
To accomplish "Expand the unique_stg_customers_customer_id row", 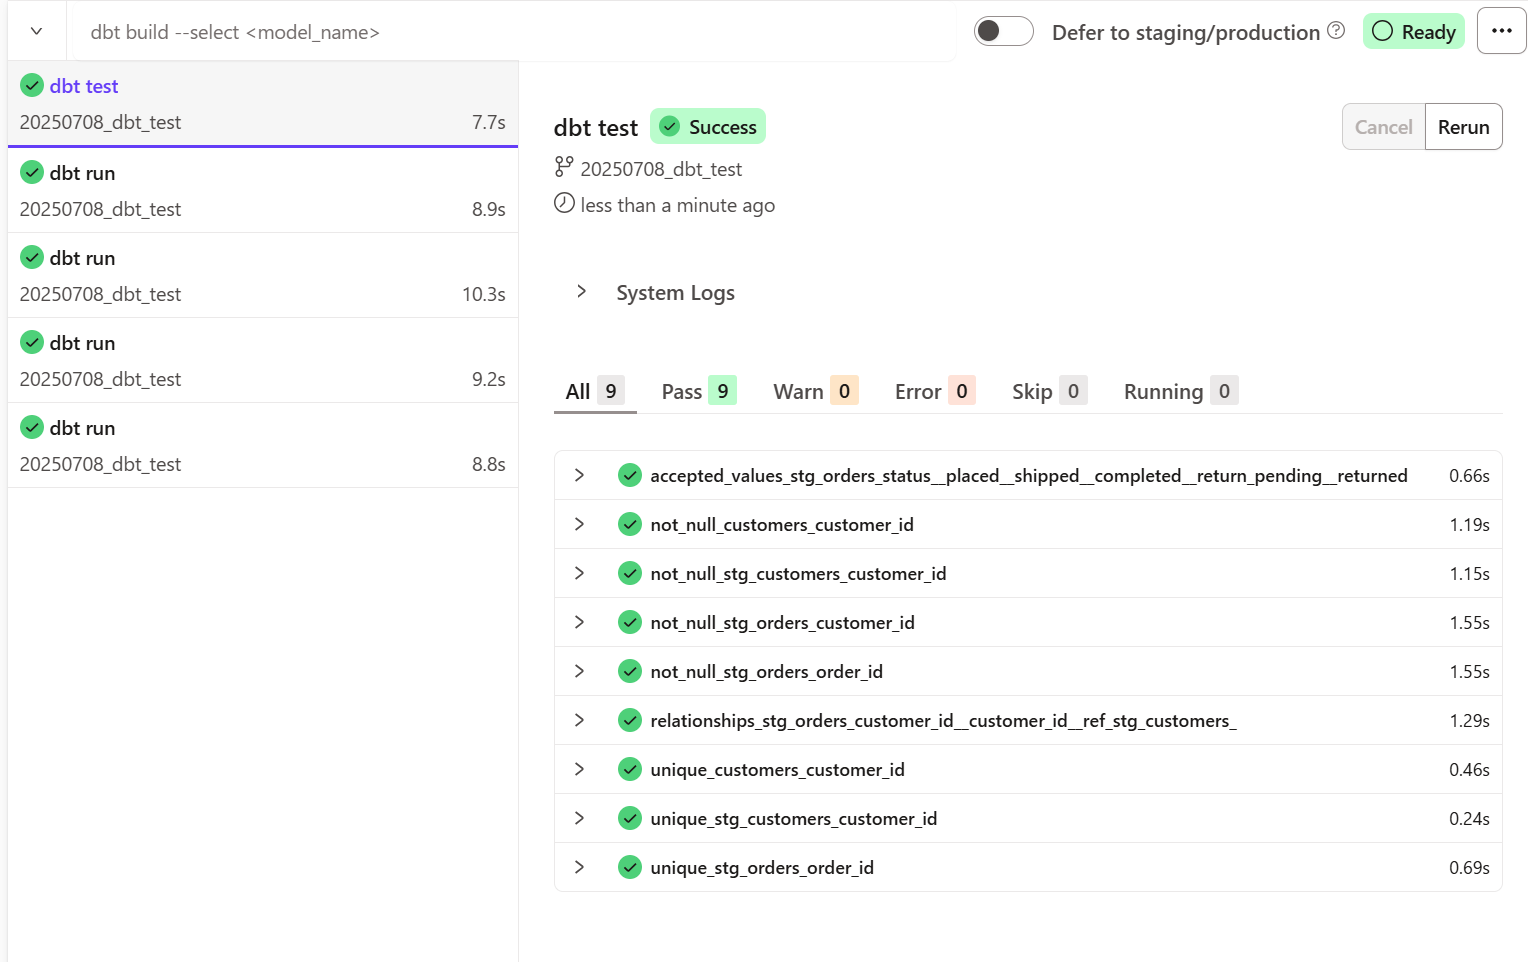I will (579, 818).
